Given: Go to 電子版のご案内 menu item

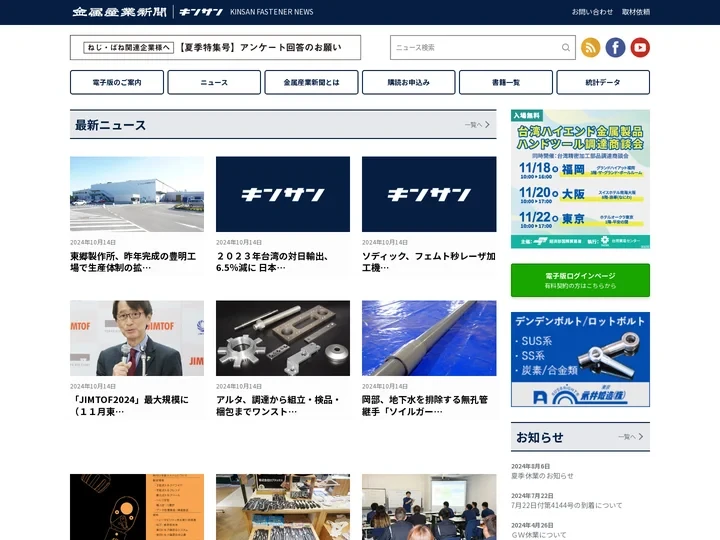Looking at the screenshot, I should pyautogui.click(x=117, y=82).
